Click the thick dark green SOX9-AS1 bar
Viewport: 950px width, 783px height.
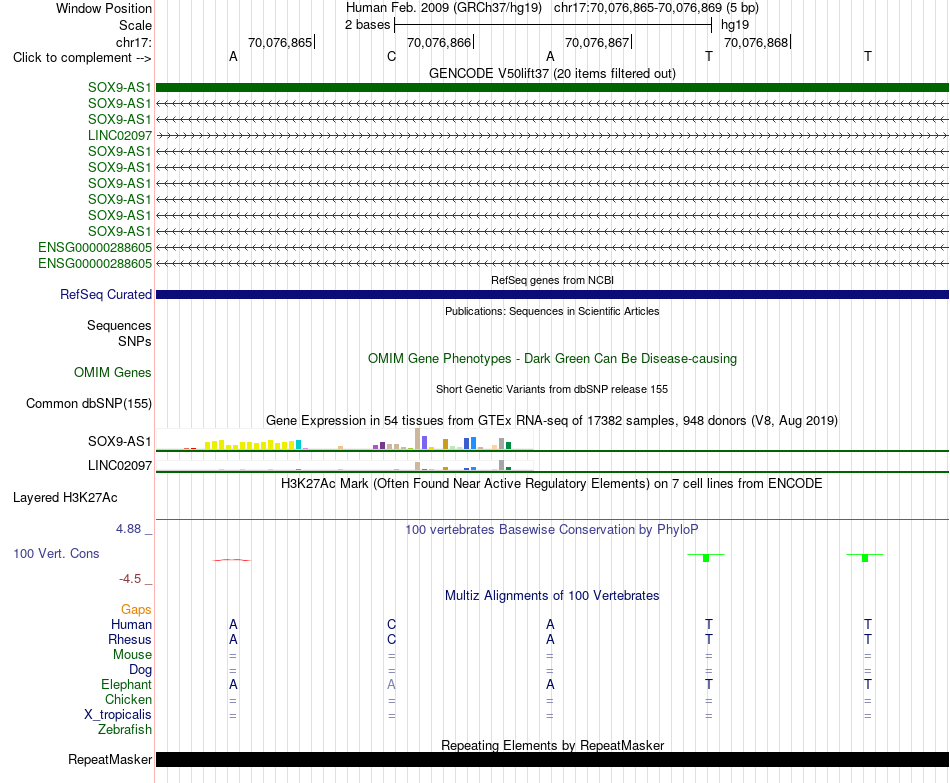pyautogui.click(x=552, y=87)
